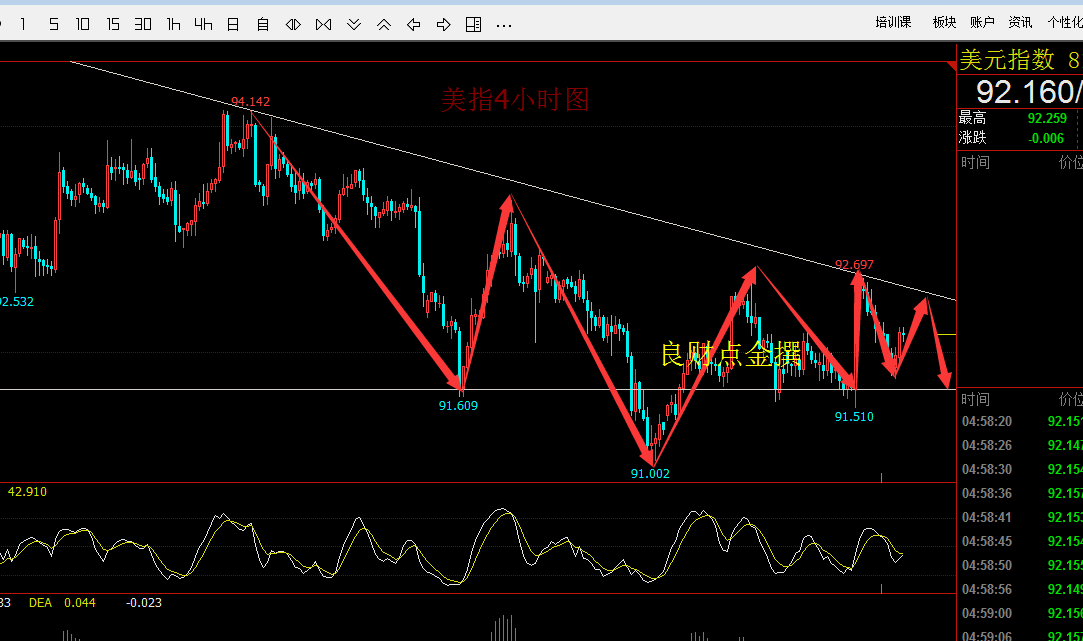The width and height of the screenshot is (1083, 641).
Task: Click the 账户 account button
Action: tap(982, 22)
